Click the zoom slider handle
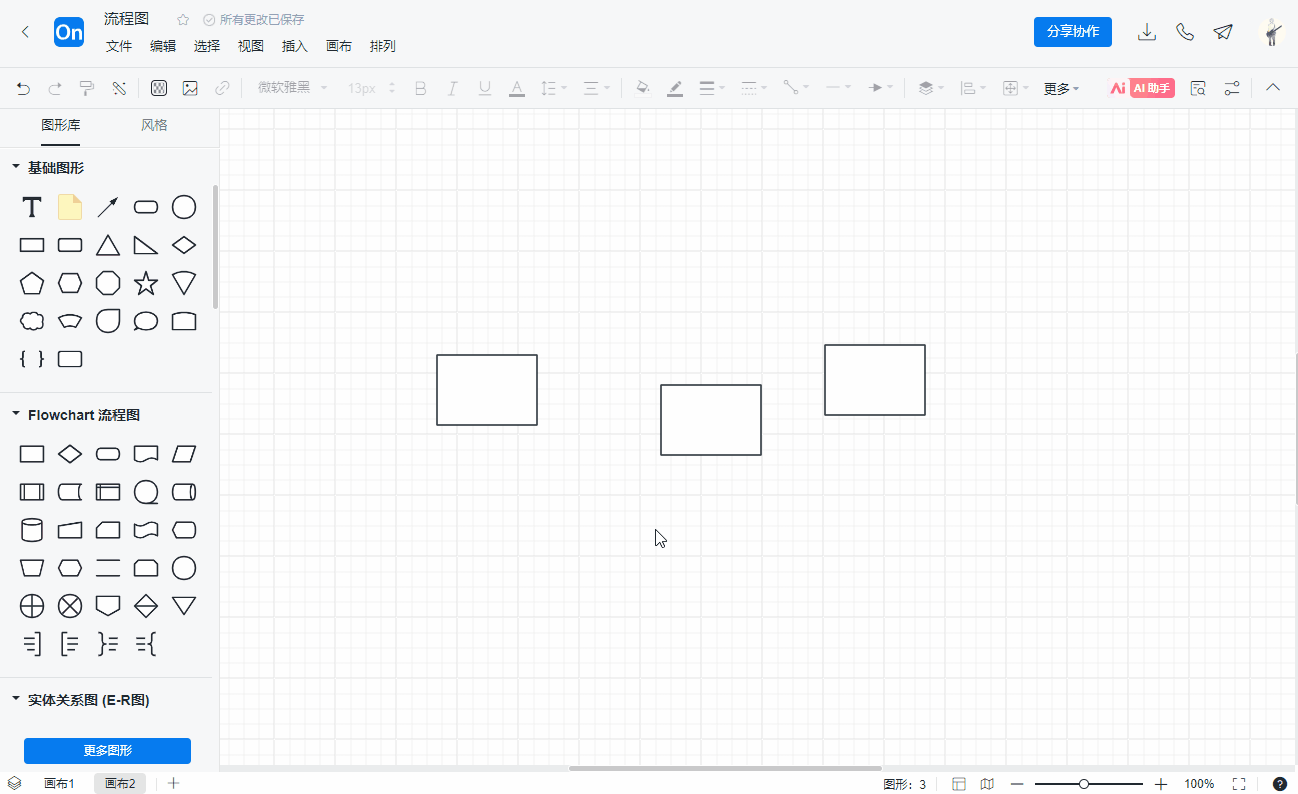 click(x=1084, y=784)
